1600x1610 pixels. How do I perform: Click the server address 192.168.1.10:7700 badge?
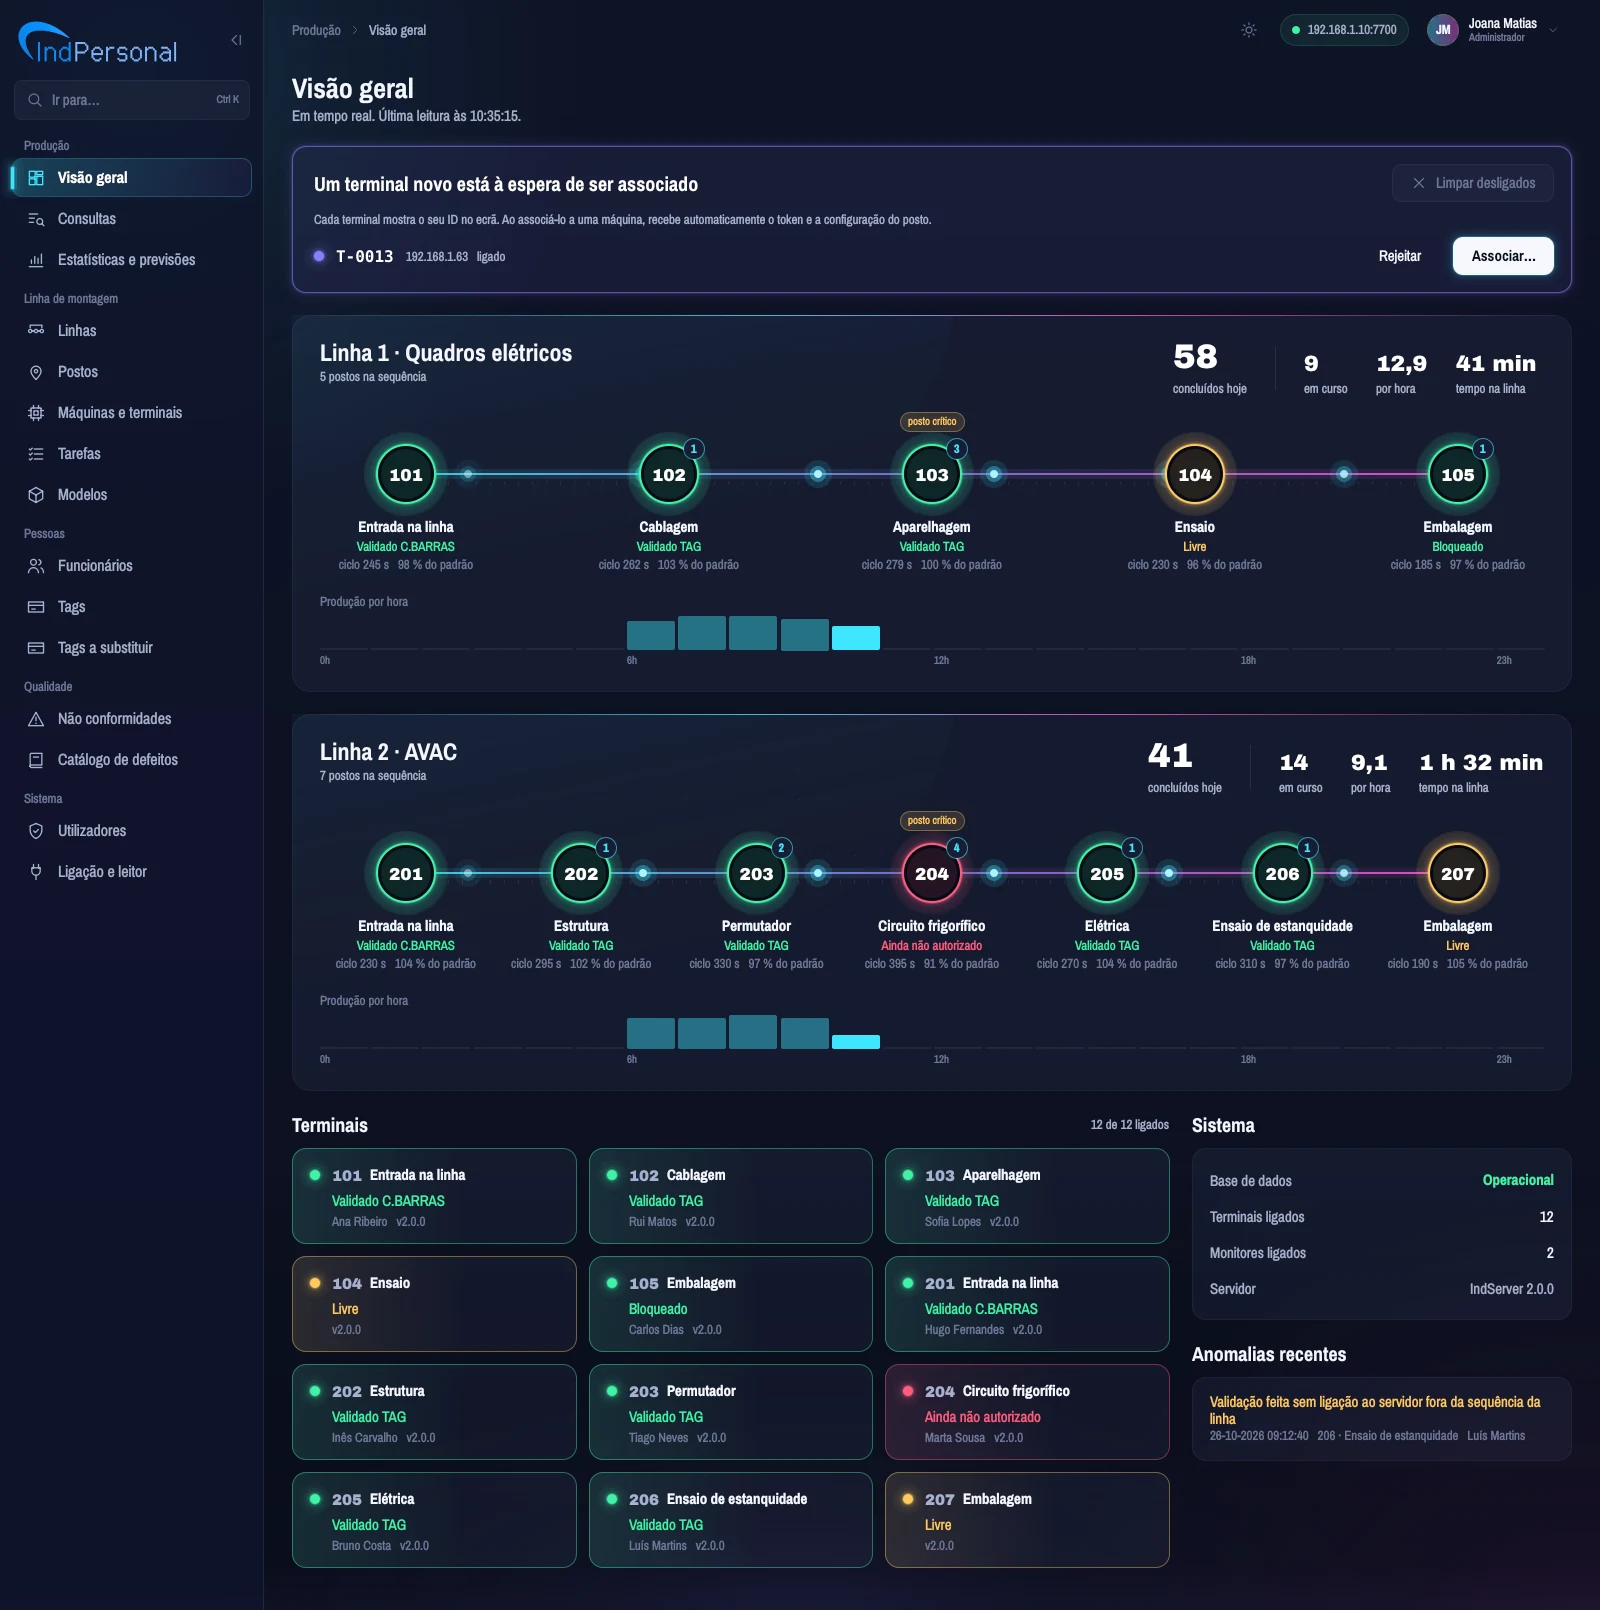[x=1344, y=30]
